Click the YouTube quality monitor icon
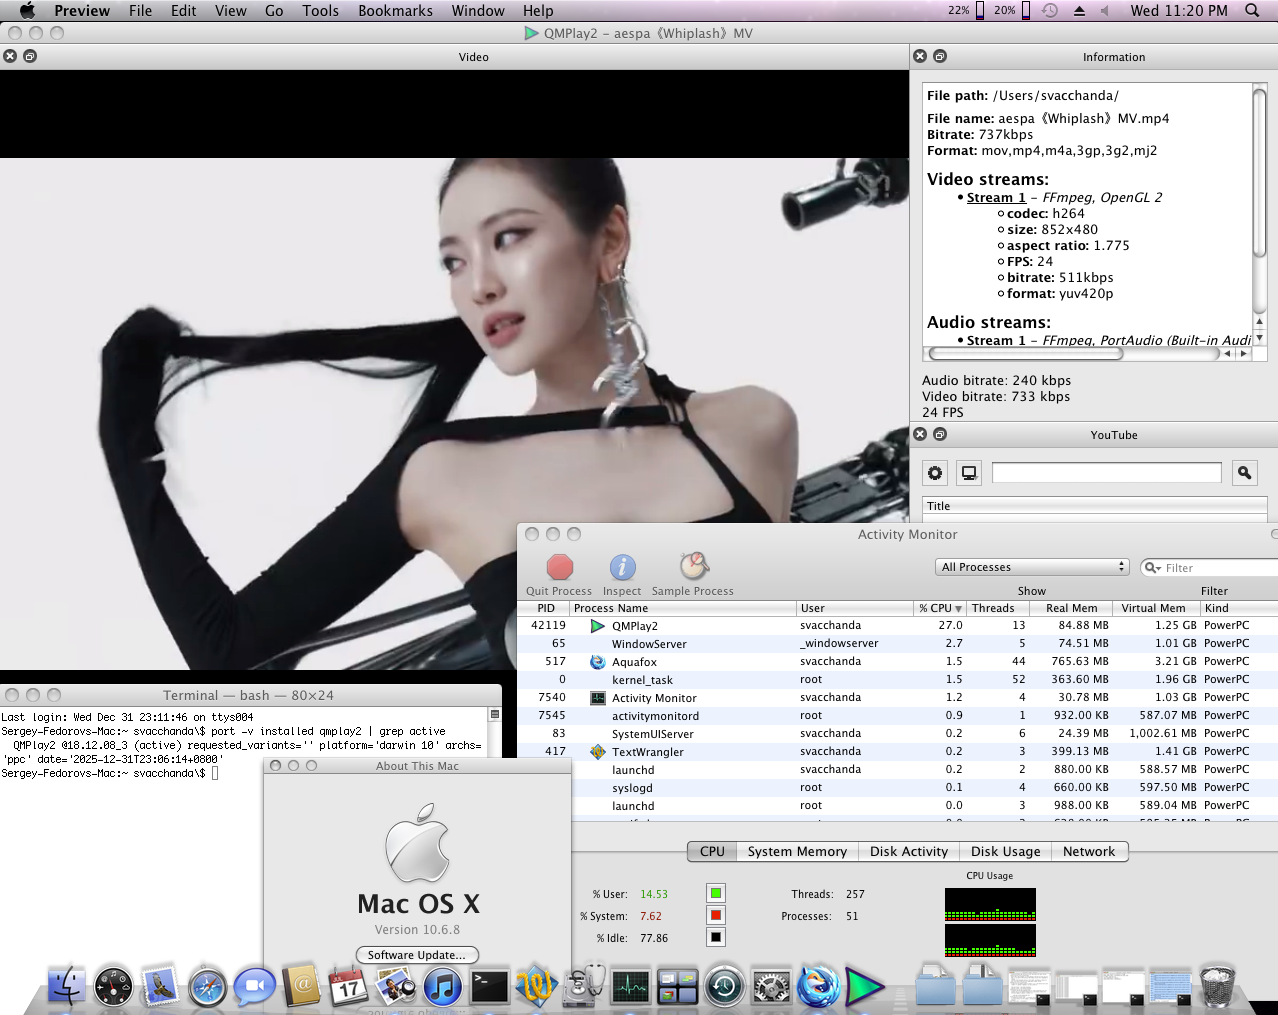The image size is (1278, 1015). pos(969,473)
